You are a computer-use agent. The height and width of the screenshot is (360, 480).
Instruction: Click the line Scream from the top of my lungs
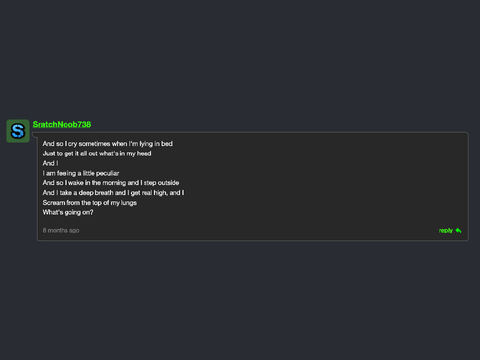90,203
